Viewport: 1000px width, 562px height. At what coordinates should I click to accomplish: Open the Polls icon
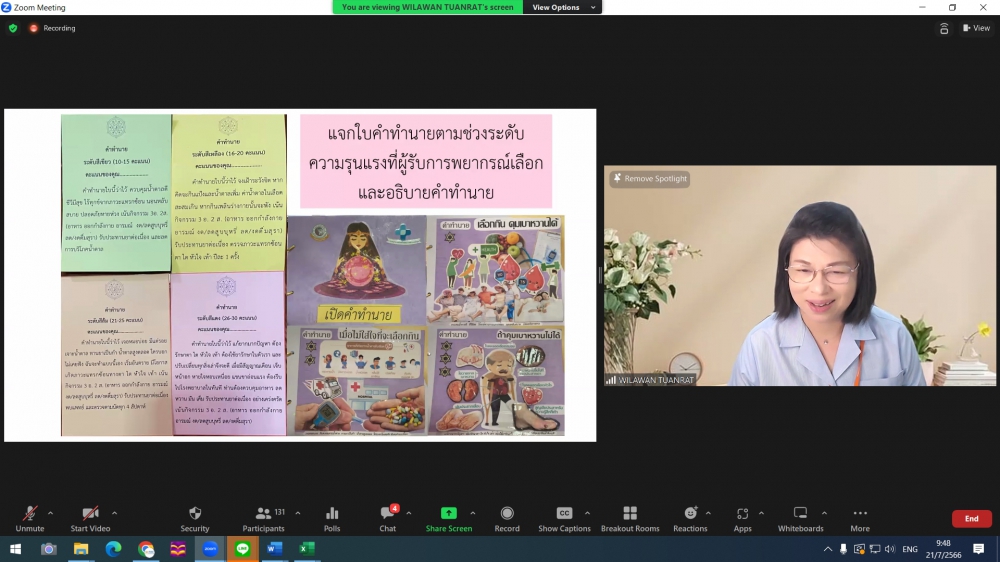point(332,516)
